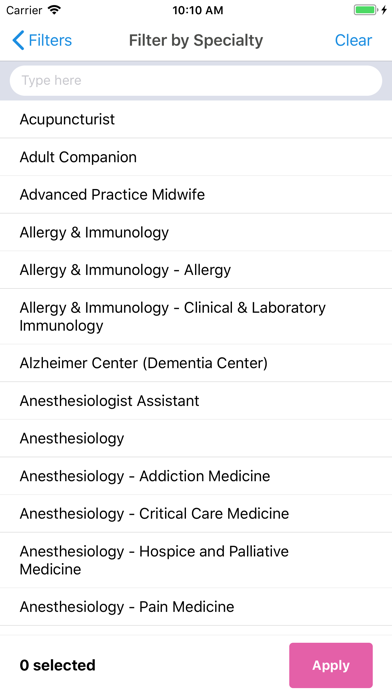Go back to Filters
This screenshot has height=696, width=392.
42,40
